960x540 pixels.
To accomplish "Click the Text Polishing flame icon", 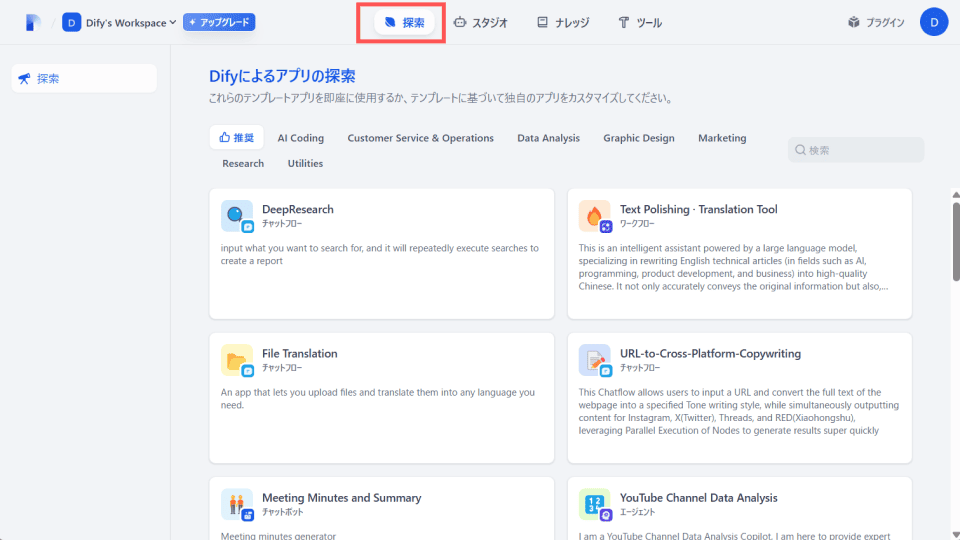I will pos(594,216).
